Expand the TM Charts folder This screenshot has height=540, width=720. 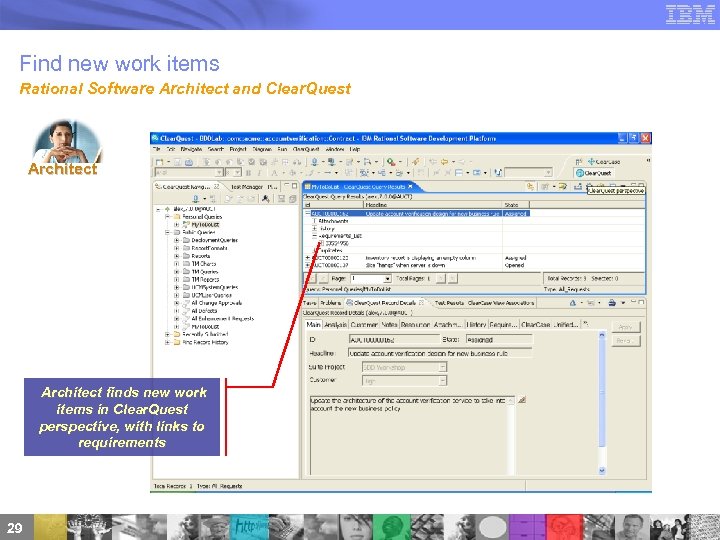[176, 264]
